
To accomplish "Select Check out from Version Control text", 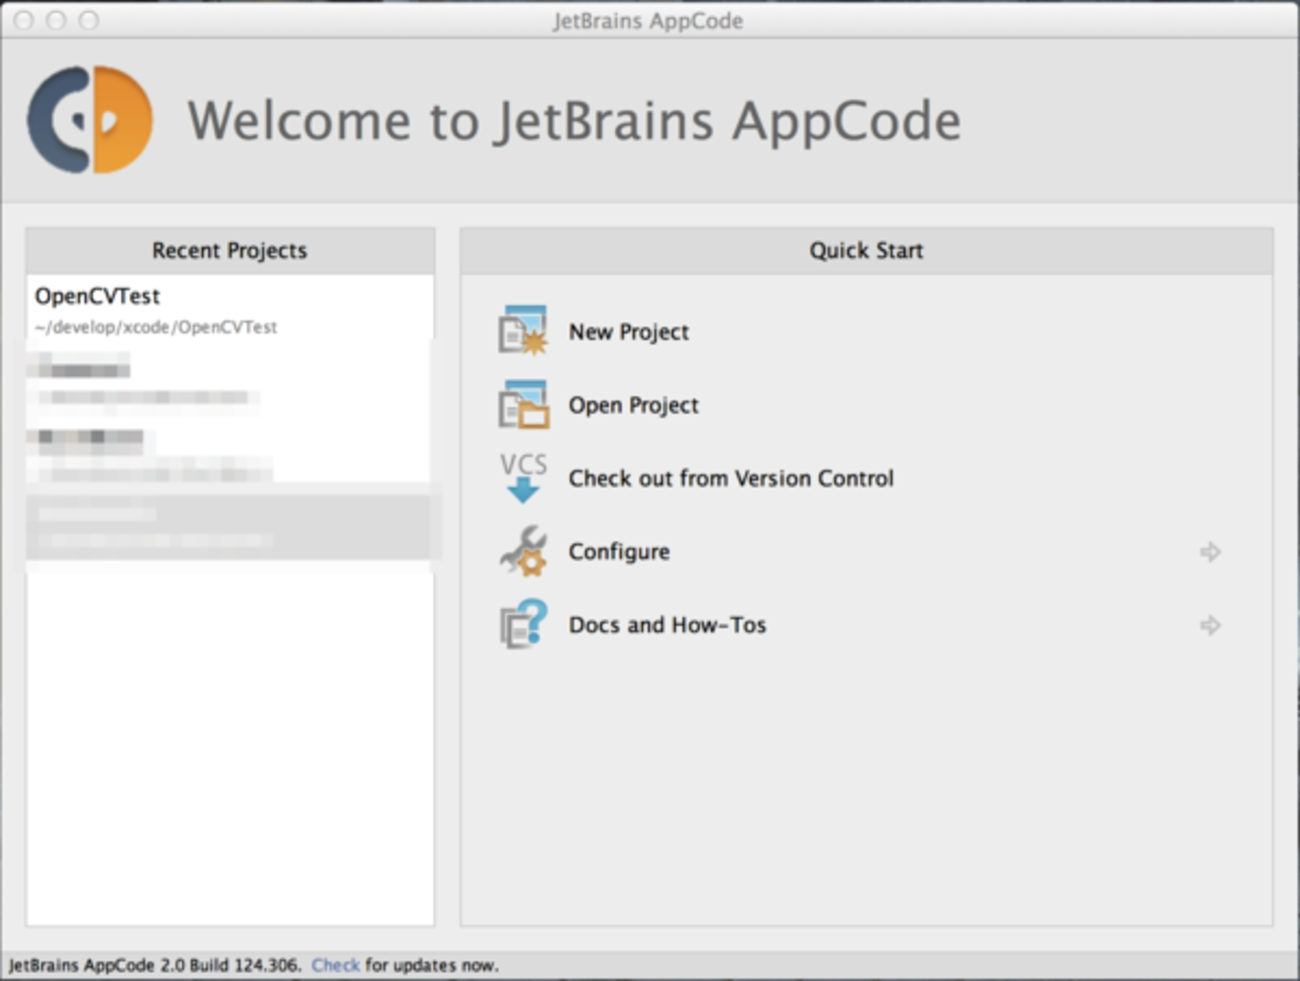I will click(x=730, y=479).
